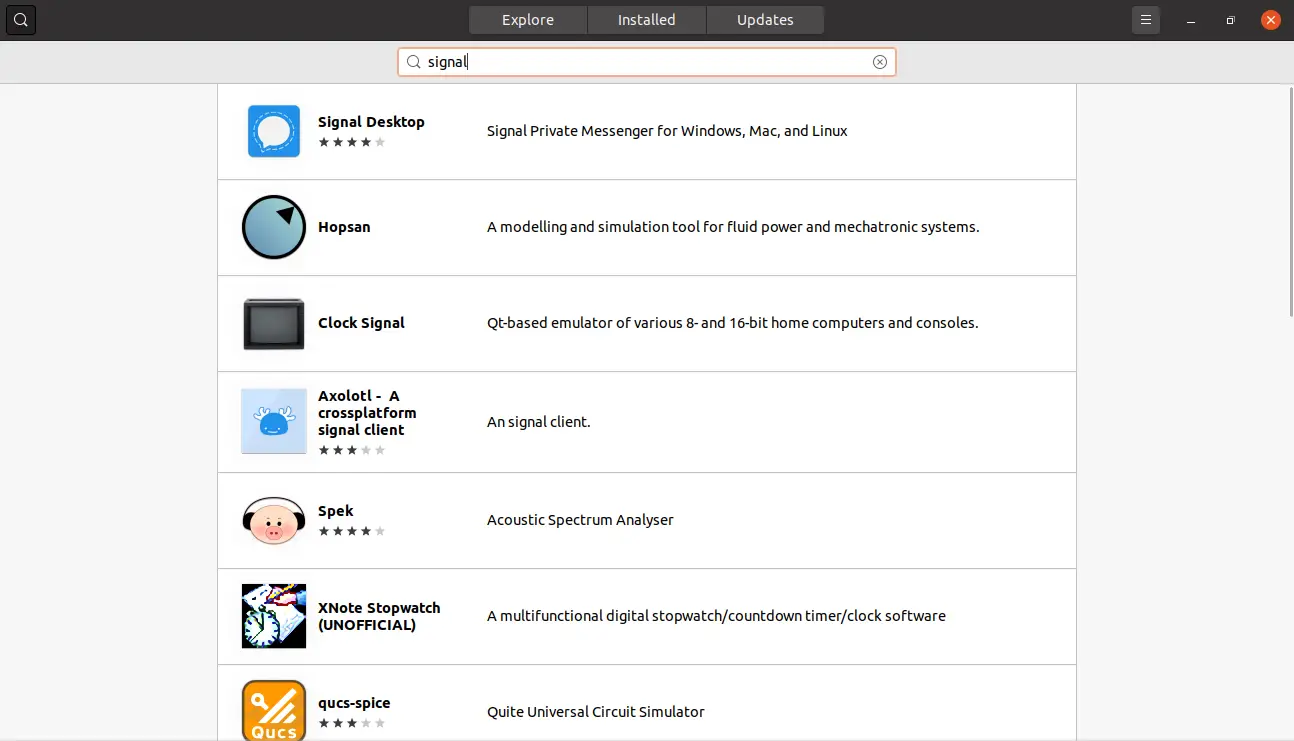Image resolution: width=1294 pixels, height=741 pixels.
Task: Click 'Acoustic Spectrum Analyser' description
Action: click(x=580, y=520)
